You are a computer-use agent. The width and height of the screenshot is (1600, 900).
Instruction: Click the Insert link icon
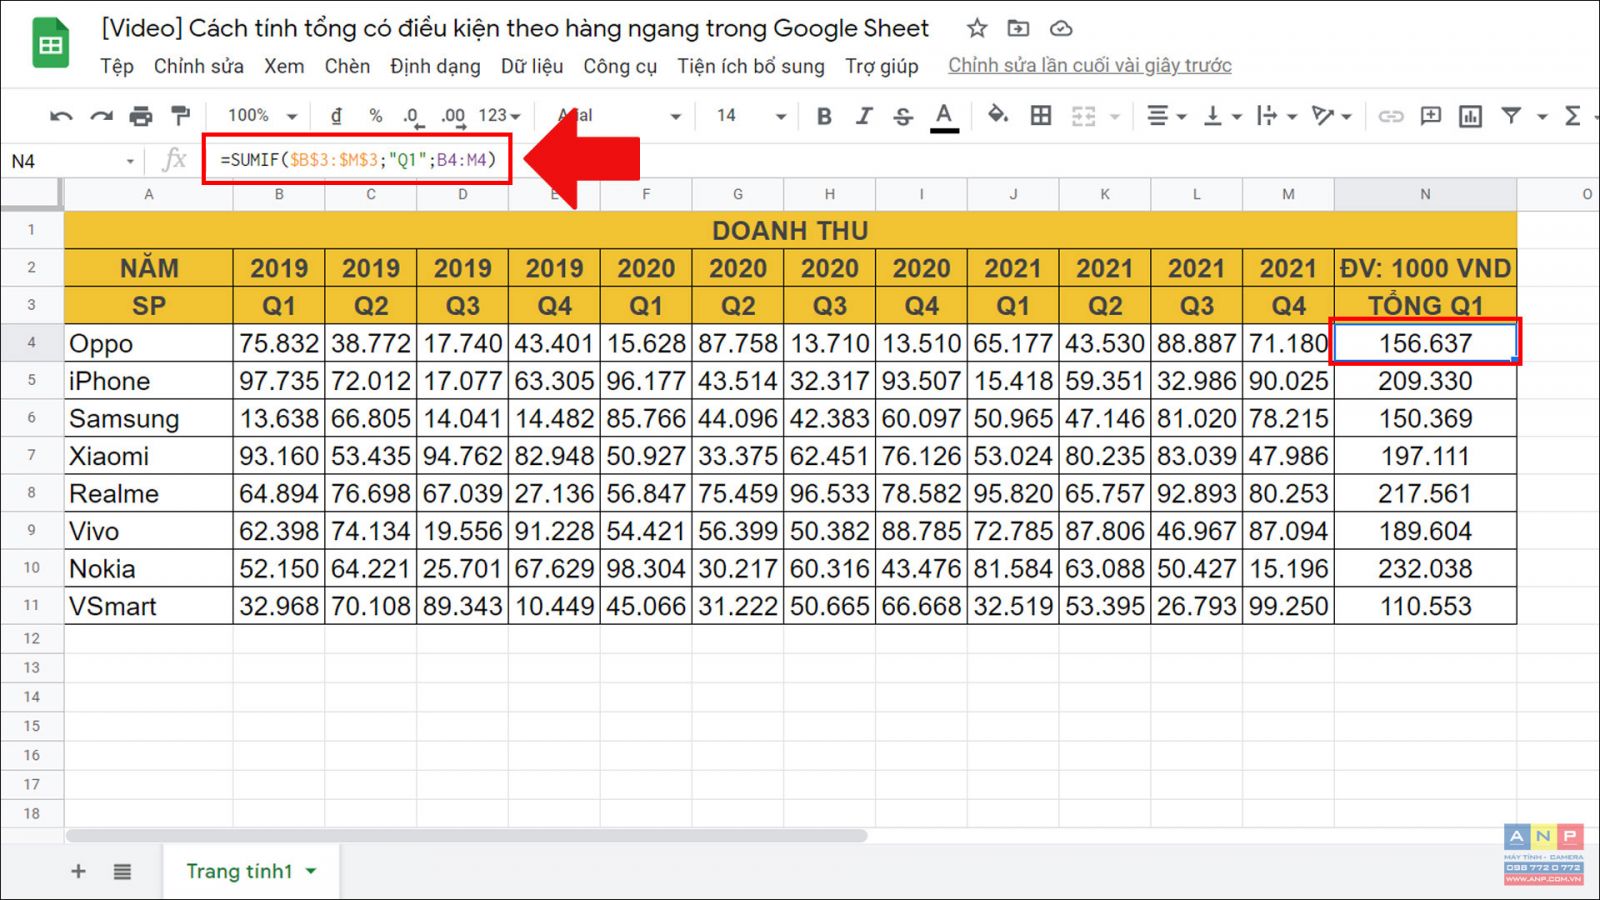pyautogui.click(x=1391, y=116)
